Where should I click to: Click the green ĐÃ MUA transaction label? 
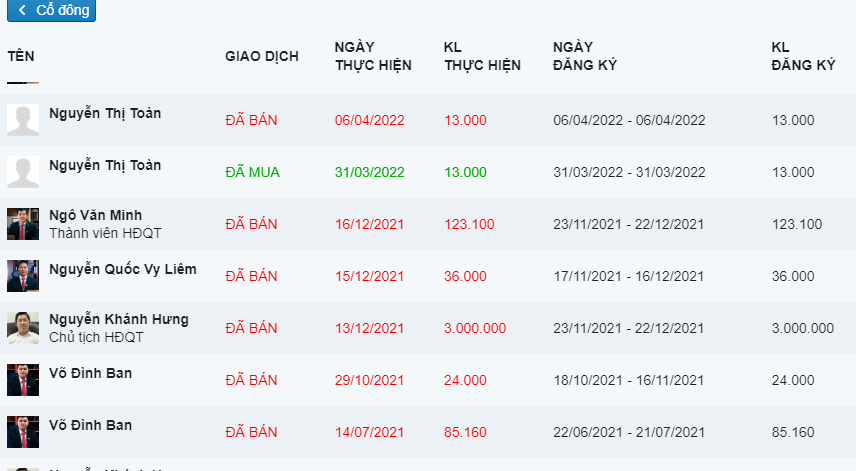(x=252, y=172)
